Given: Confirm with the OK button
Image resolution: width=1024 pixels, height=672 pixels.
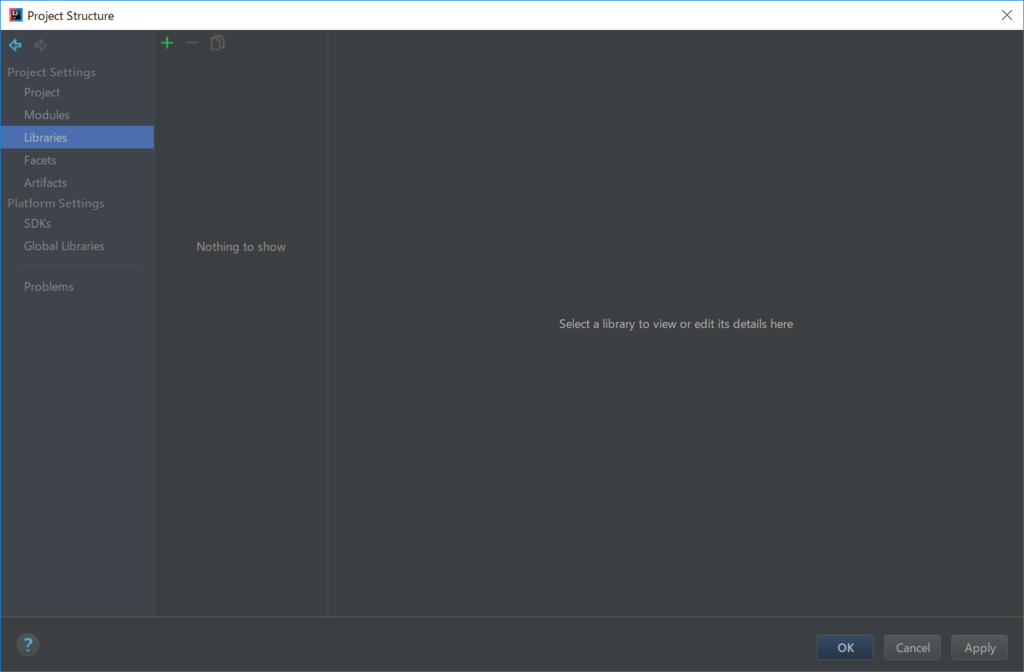Looking at the screenshot, I should click(x=845, y=647).
